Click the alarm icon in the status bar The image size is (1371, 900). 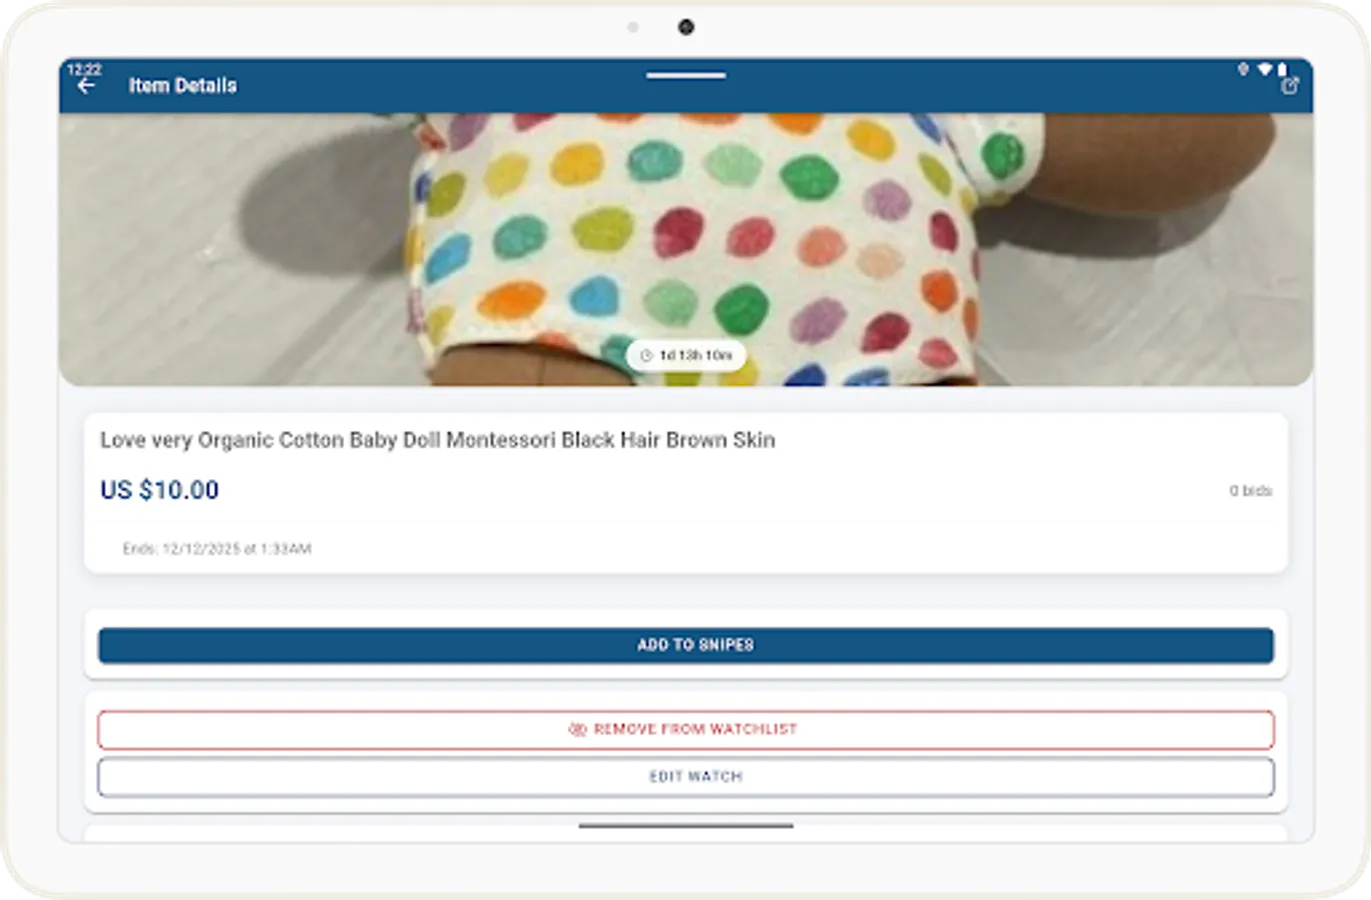tap(1243, 67)
